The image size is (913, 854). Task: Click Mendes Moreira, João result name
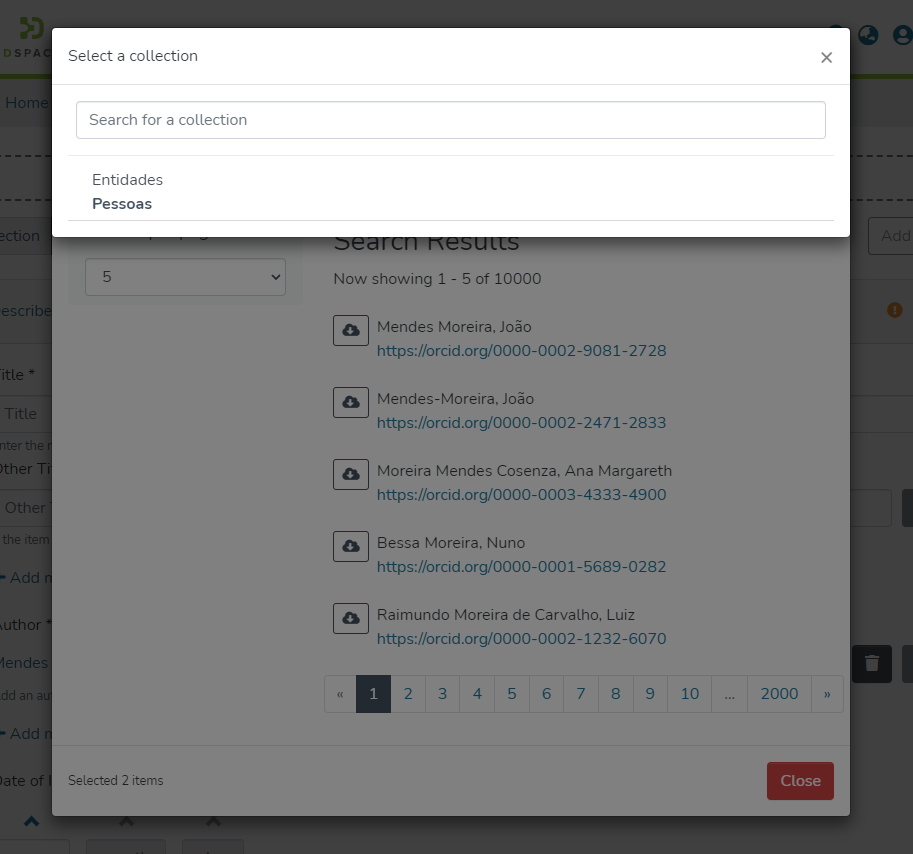(x=454, y=327)
